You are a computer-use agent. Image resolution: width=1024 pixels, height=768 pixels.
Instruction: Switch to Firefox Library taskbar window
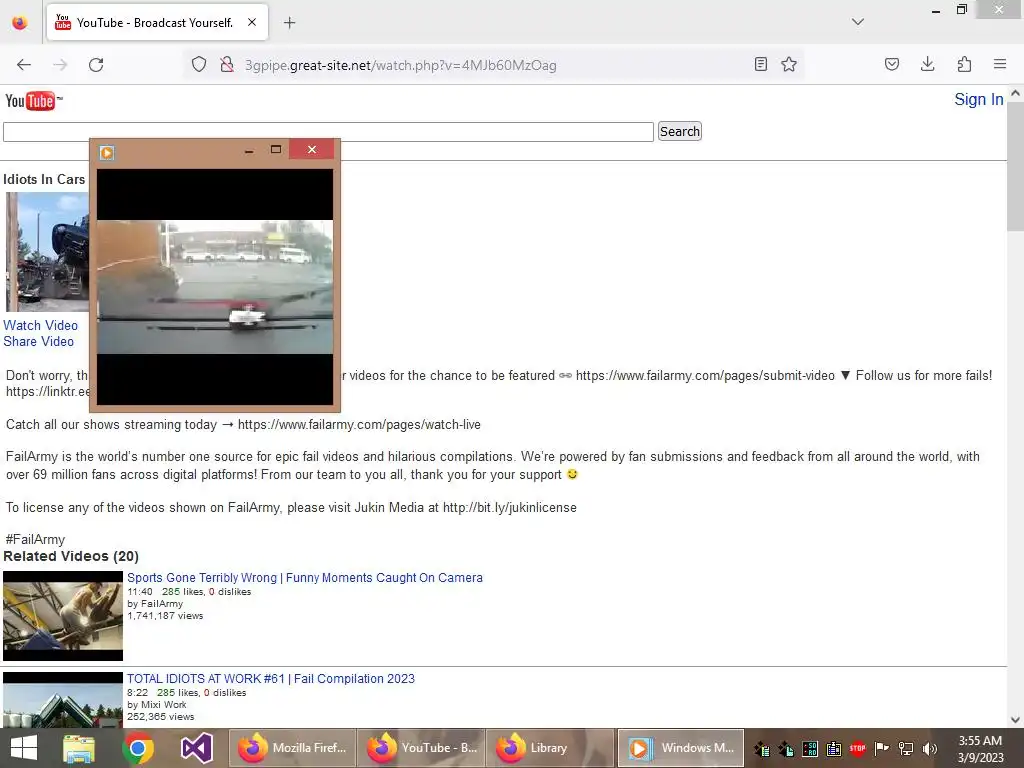pyautogui.click(x=550, y=748)
